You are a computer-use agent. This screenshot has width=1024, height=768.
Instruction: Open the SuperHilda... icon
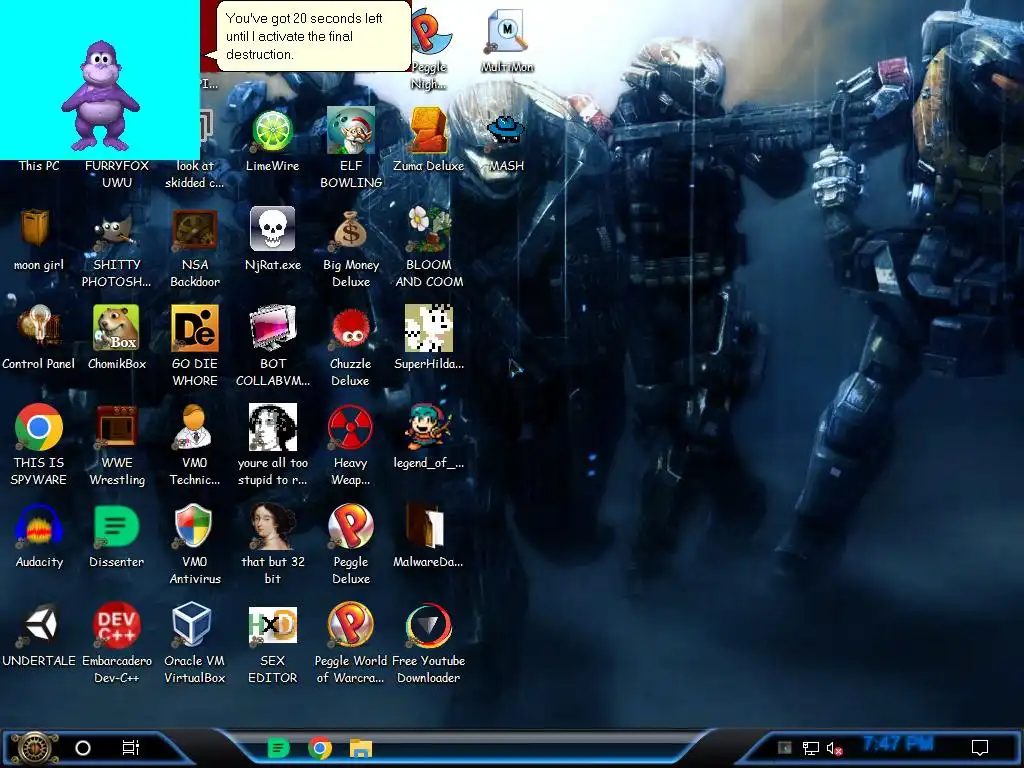[x=428, y=328]
